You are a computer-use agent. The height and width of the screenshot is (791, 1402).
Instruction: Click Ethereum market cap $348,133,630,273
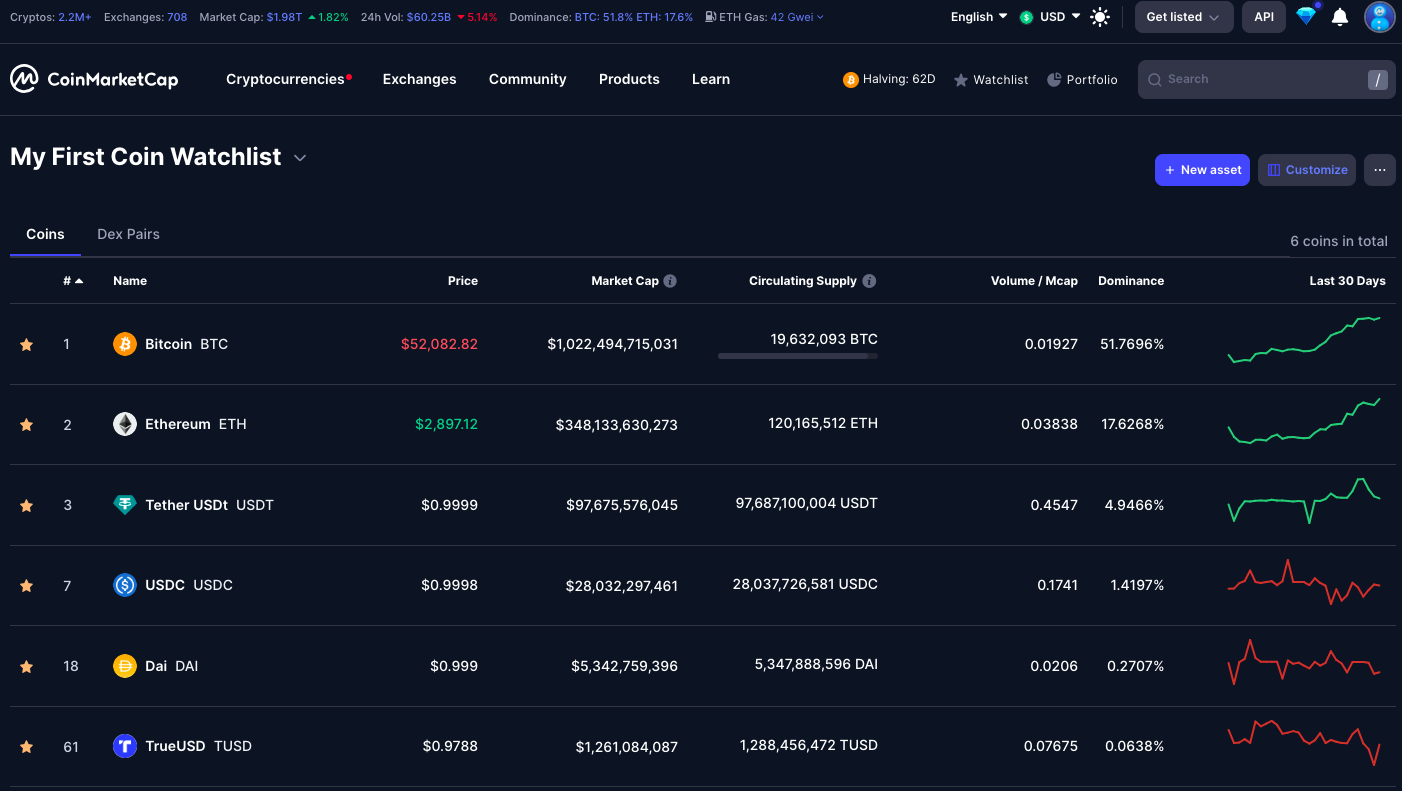617,425
